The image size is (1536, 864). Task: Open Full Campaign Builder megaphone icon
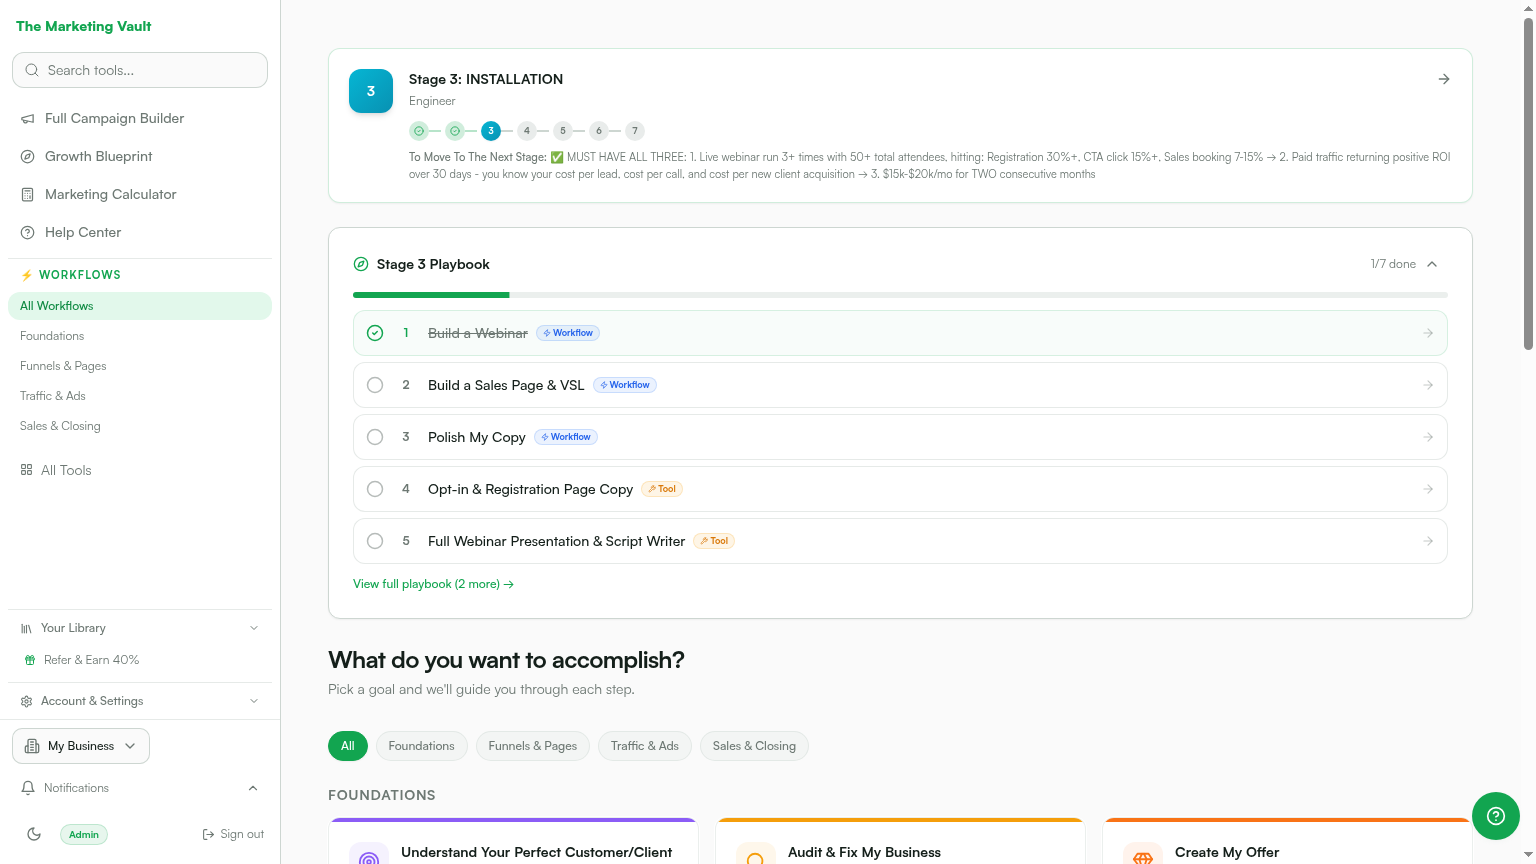[28, 119]
